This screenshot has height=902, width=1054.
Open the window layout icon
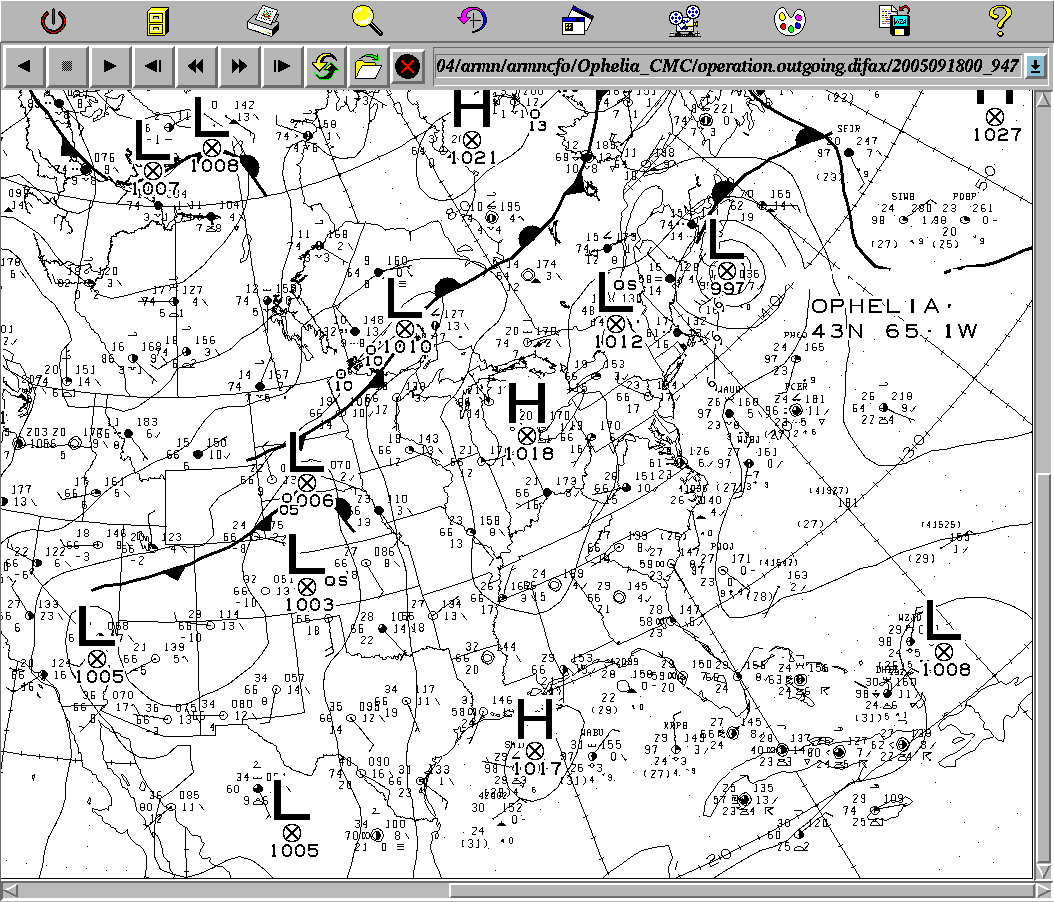pyautogui.click(x=577, y=20)
